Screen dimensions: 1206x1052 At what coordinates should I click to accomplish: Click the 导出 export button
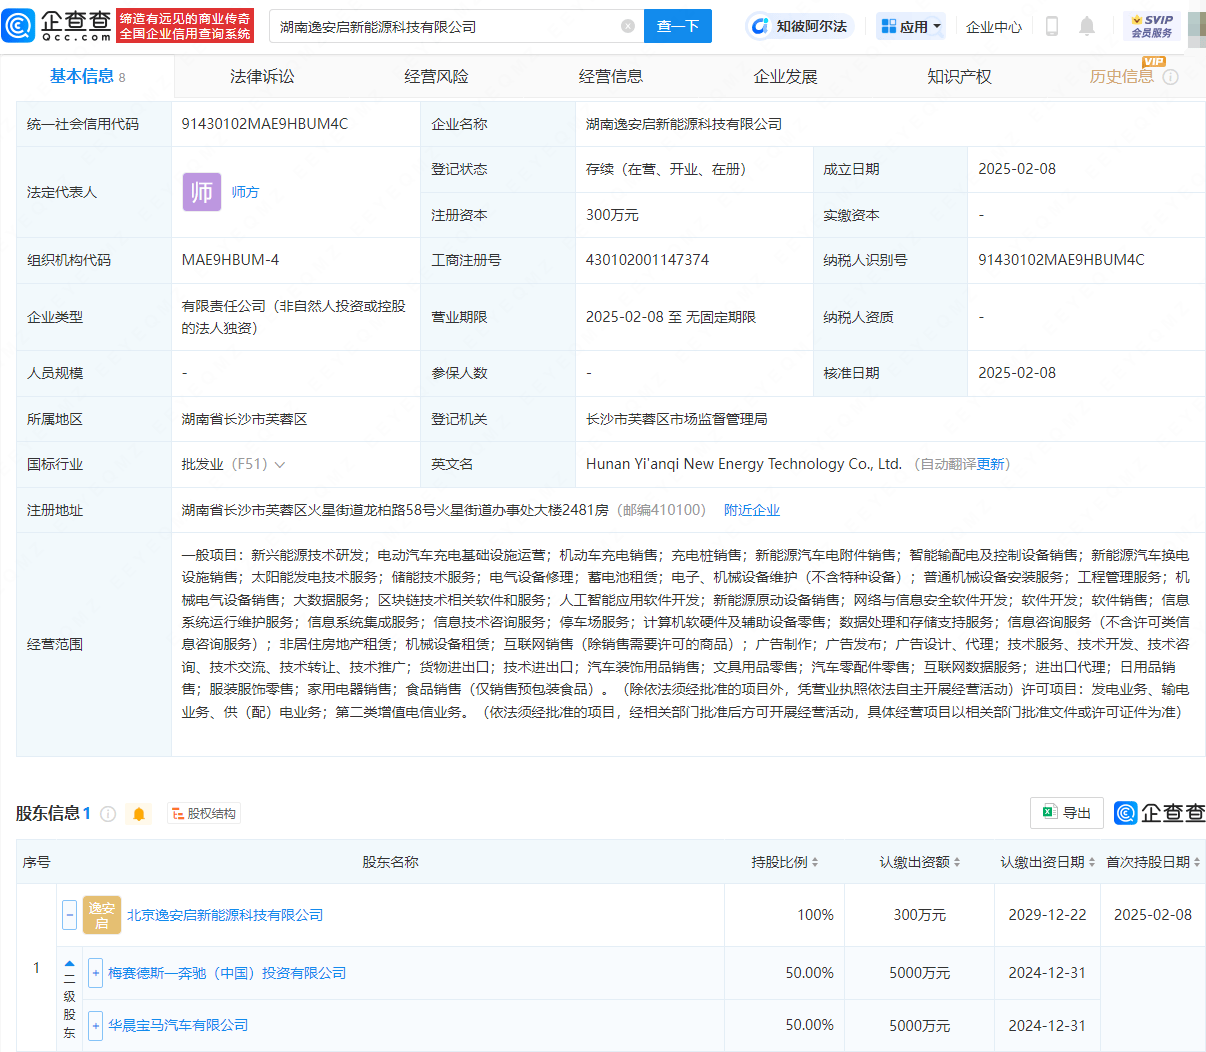[1067, 813]
